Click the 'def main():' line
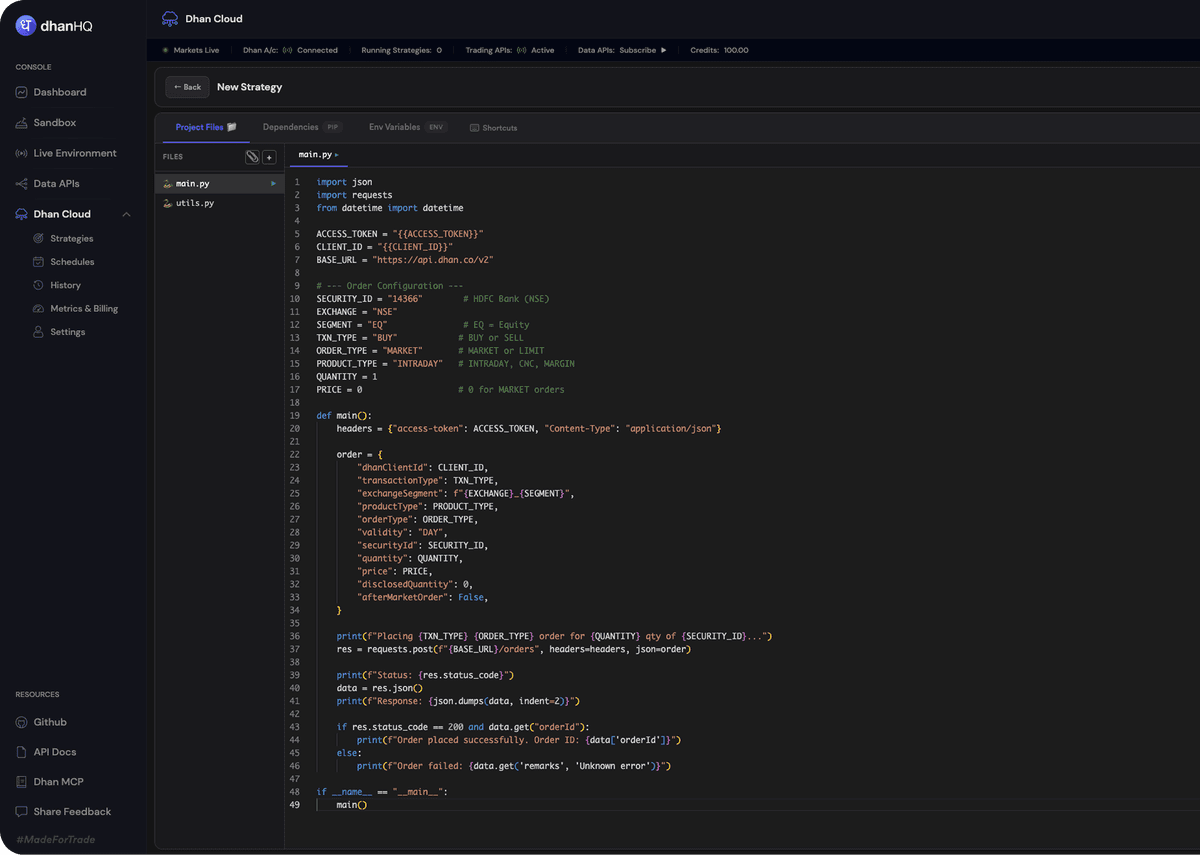The height and width of the screenshot is (855, 1200). click(x=344, y=416)
